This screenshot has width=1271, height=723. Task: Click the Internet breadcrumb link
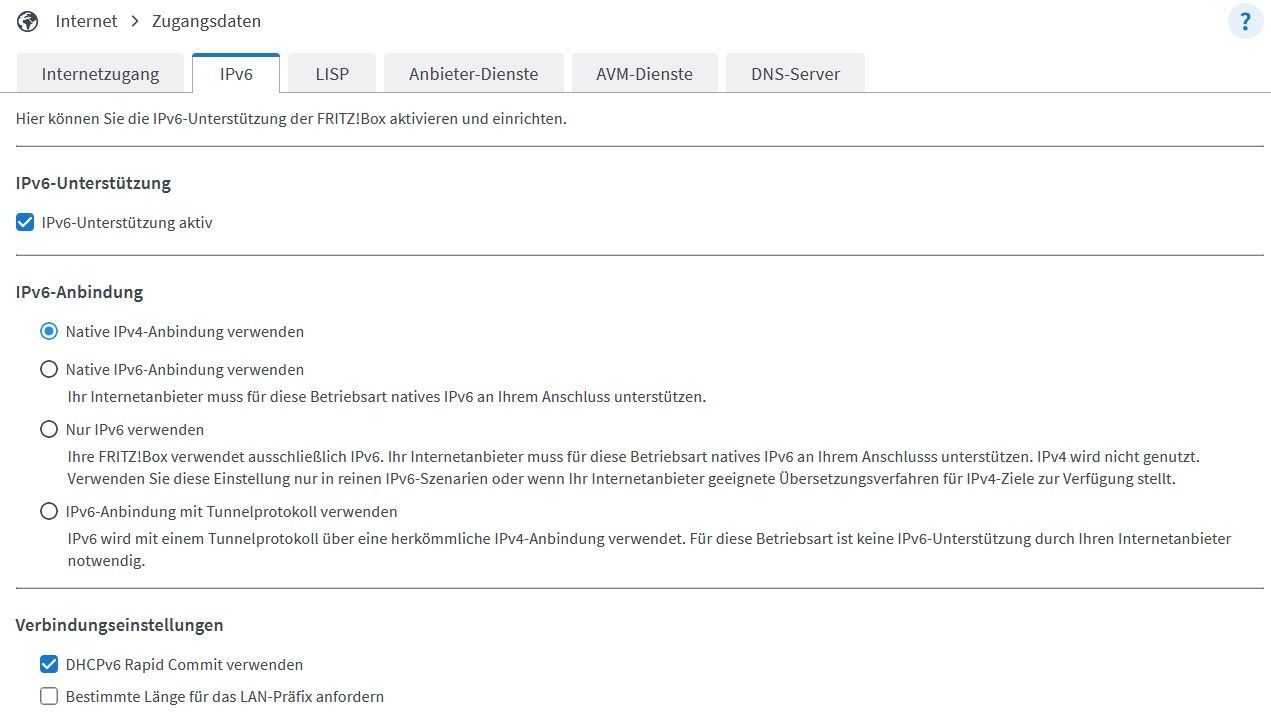[86, 21]
